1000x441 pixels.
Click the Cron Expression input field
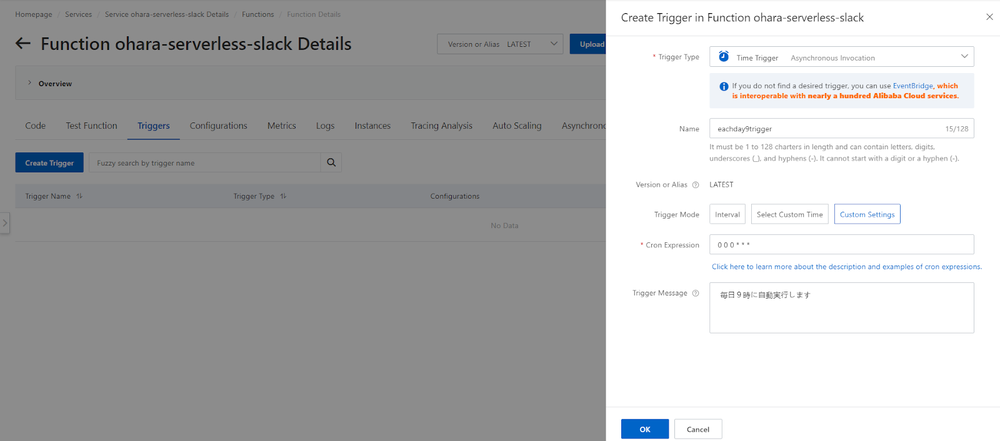pos(841,245)
